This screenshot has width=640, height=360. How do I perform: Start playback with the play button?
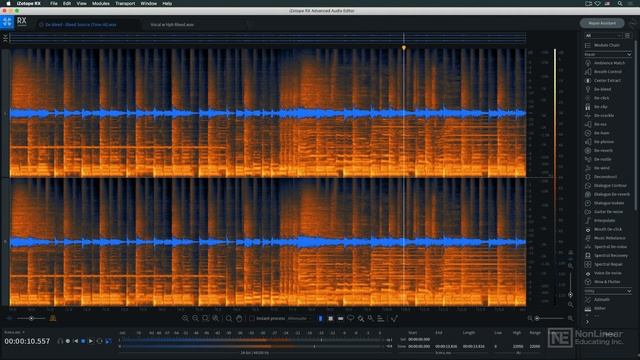tap(91, 341)
